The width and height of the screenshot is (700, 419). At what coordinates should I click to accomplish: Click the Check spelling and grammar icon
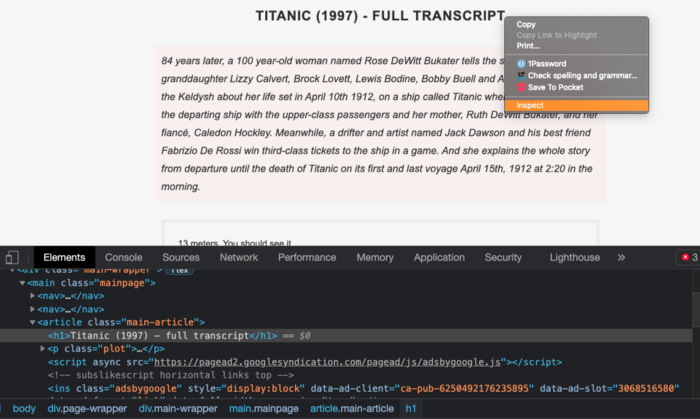pyautogui.click(x=521, y=75)
